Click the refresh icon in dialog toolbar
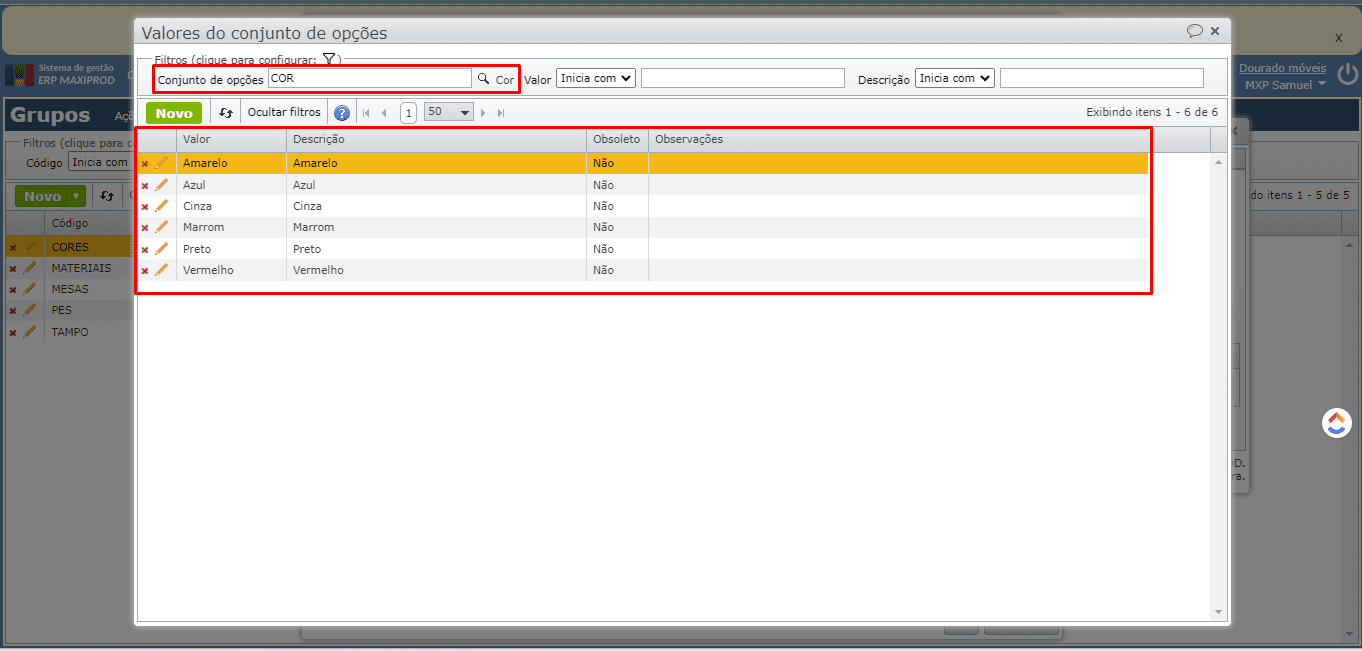The width and height of the screenshot is (1362, 651). [x=226, y=113]
